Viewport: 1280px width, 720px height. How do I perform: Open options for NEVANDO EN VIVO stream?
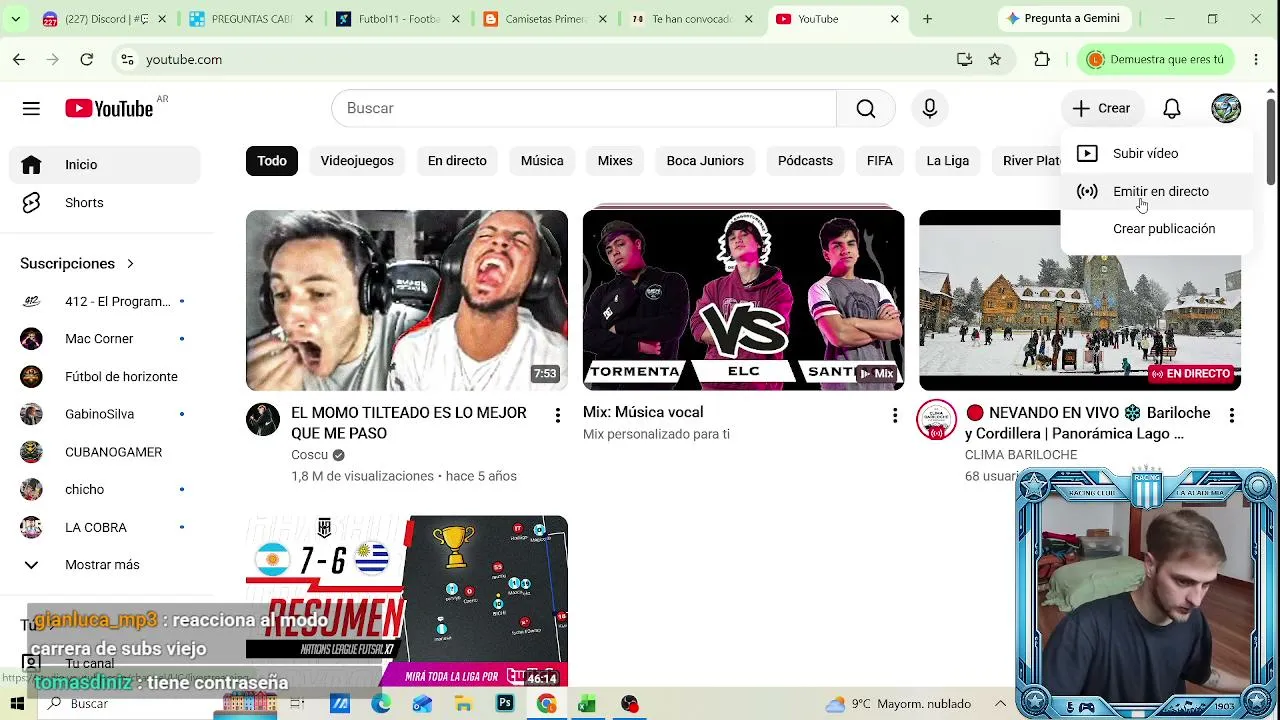pos(1232,415)
